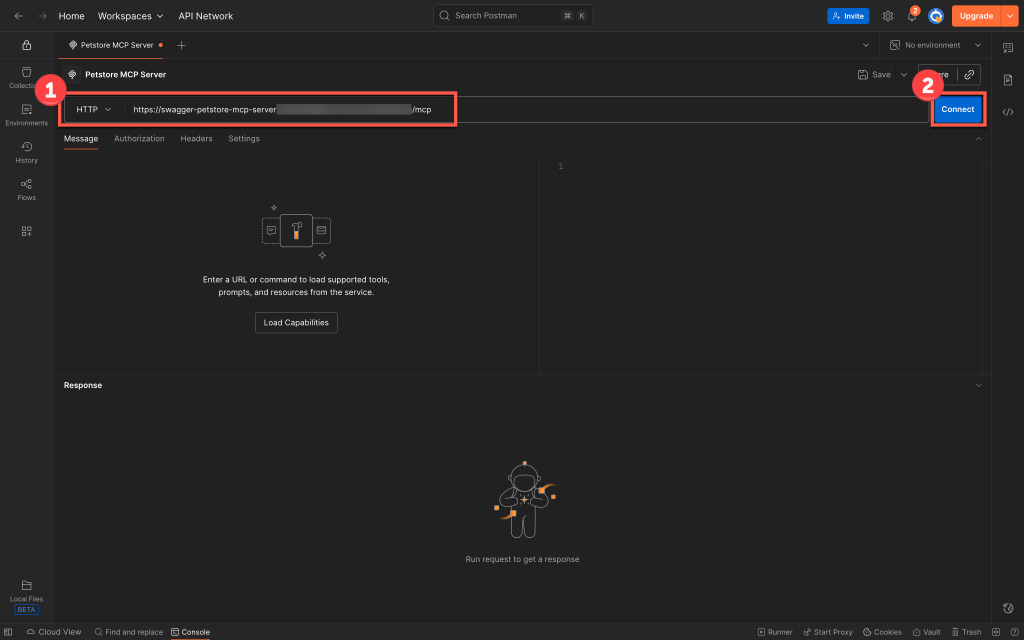Switch to the Headers tab
The image size is (1024, 640).
point(196,139)
